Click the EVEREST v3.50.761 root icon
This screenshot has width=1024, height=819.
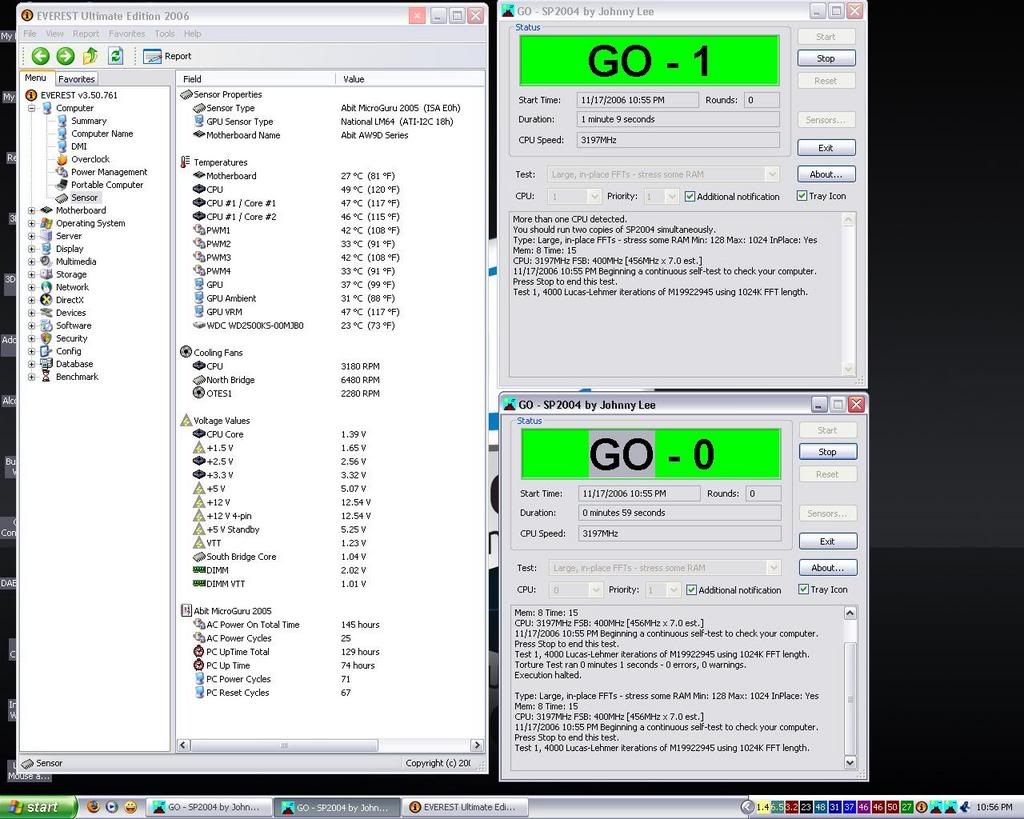click(x=31, y=95)
